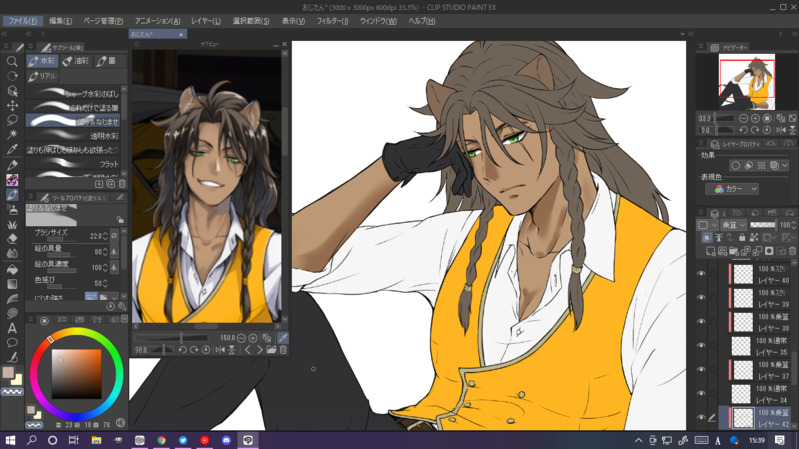
Task: Click the main foreground color swatch
Action: 8,372
